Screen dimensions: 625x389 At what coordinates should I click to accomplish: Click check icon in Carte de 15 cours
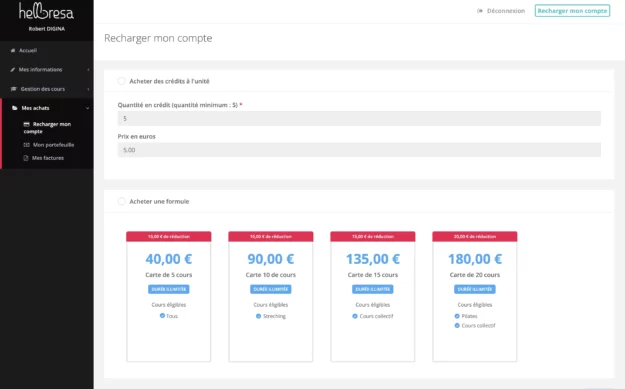355,316
